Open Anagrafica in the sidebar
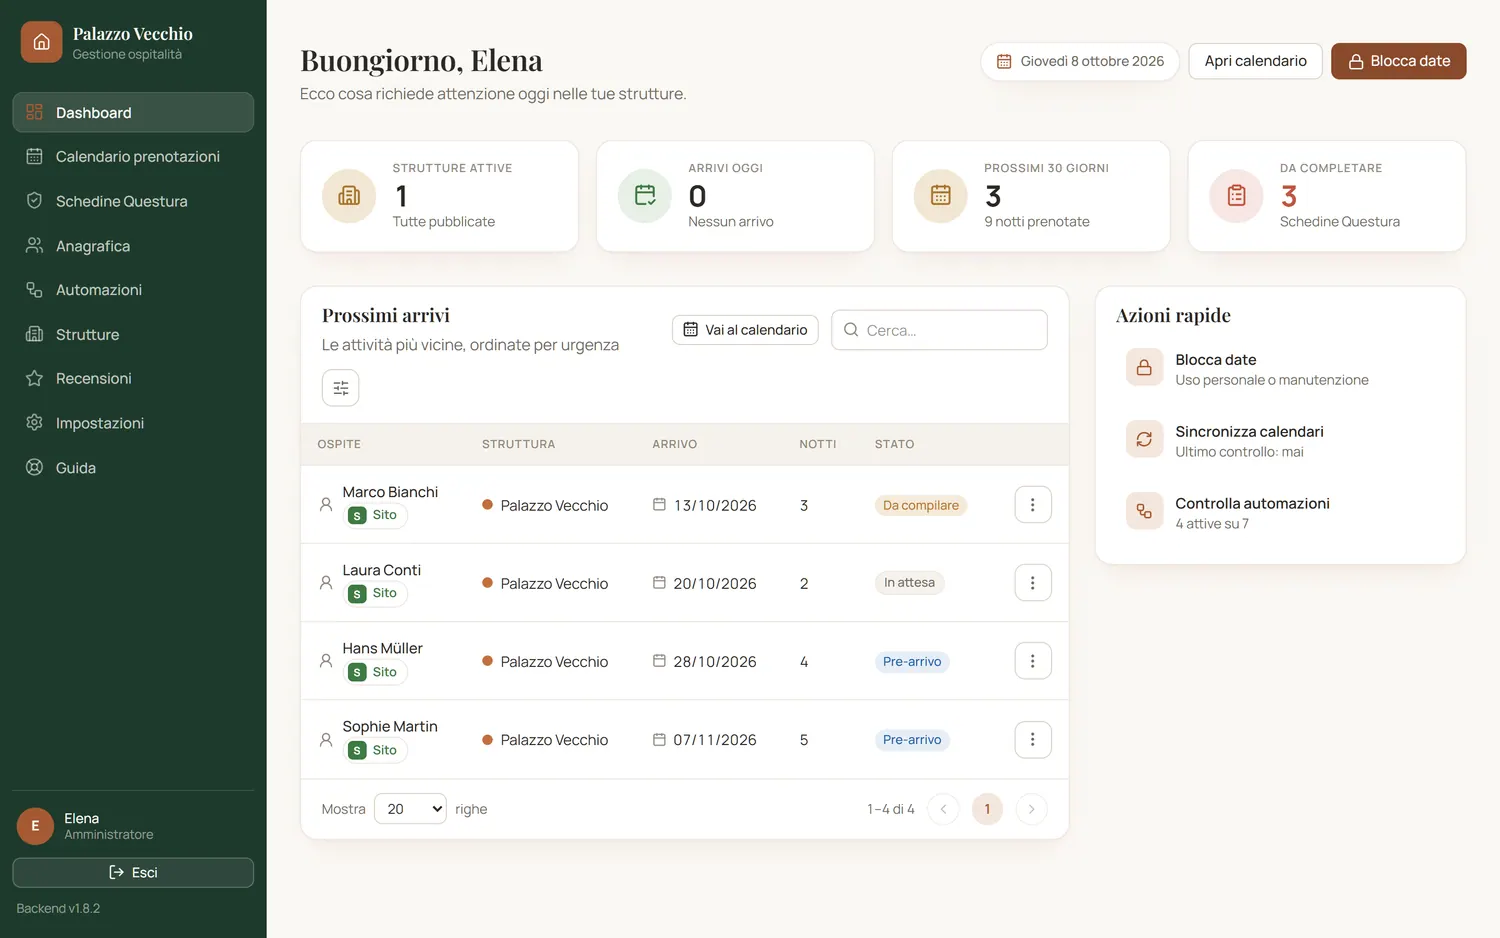This screenshot has height=938, width=1500. 133,246
